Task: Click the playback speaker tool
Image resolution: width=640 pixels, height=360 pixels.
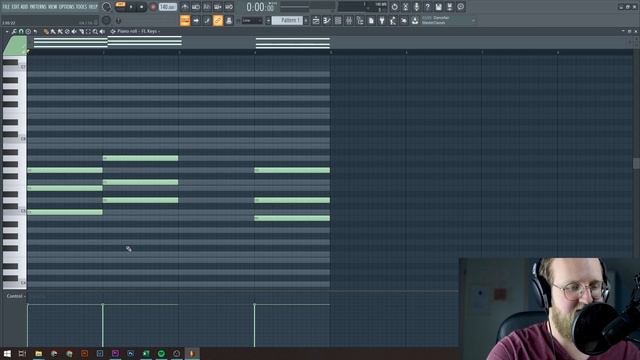Action: [102, 31]
